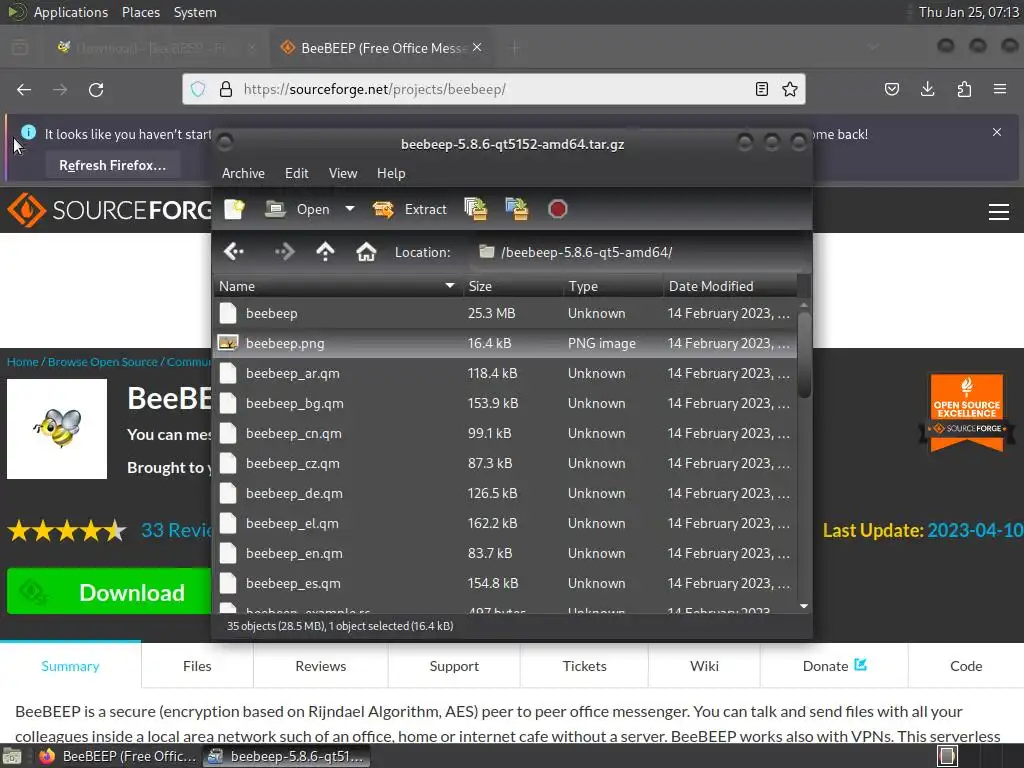Expand the Open recent dropdown arrow
Image resolution: width=1024 pixels, height=768 pixels.
click(x=350, y=209)
